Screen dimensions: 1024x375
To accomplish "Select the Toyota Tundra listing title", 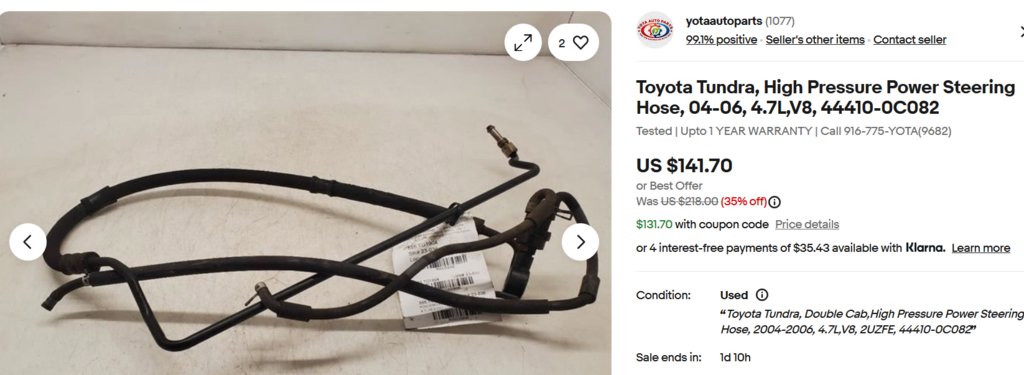I will click(825, 97).
